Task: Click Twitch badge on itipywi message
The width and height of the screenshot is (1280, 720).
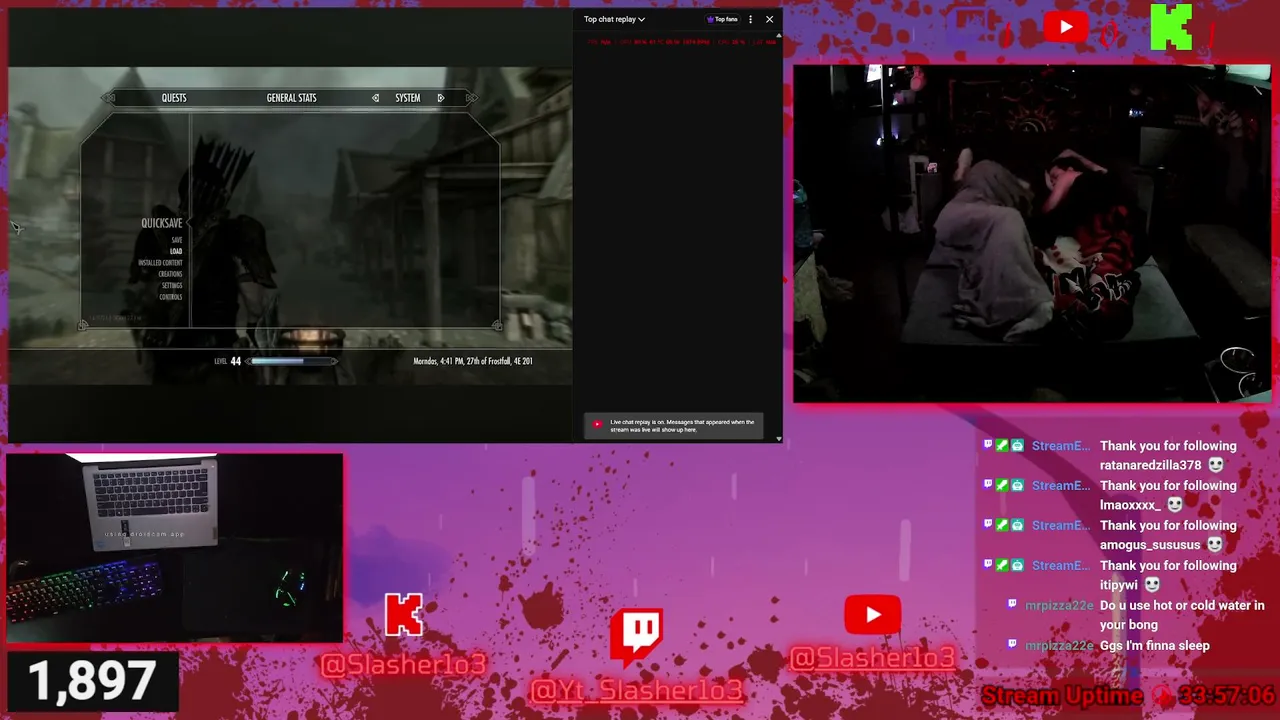Action: [x=987, y=566]
